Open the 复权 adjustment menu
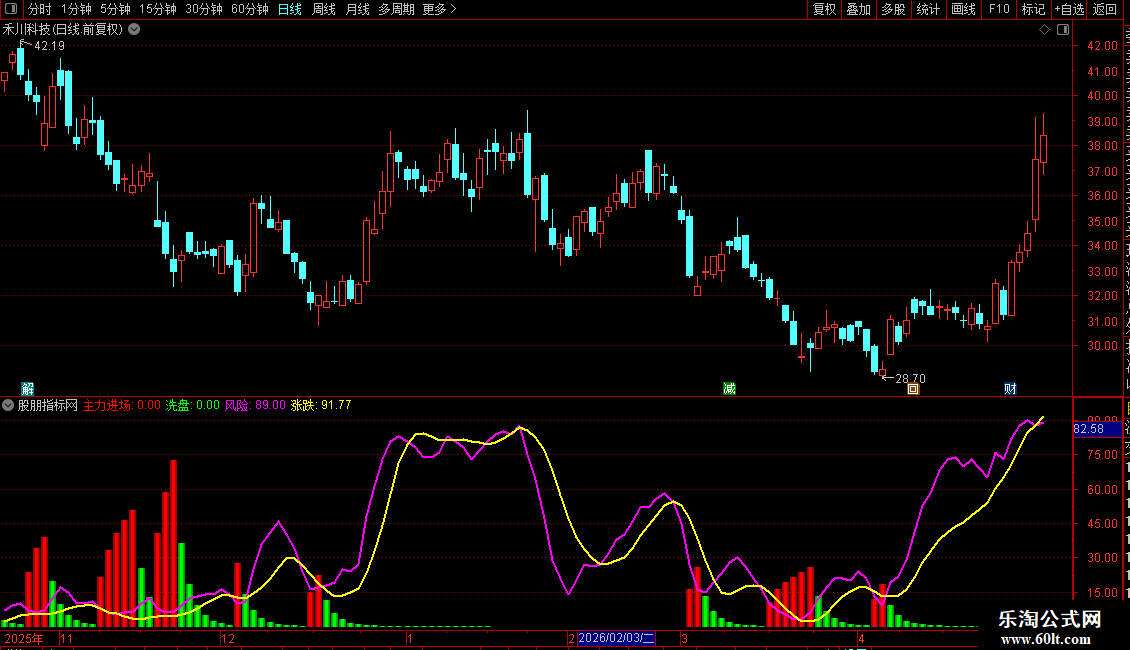 [824, 9]
